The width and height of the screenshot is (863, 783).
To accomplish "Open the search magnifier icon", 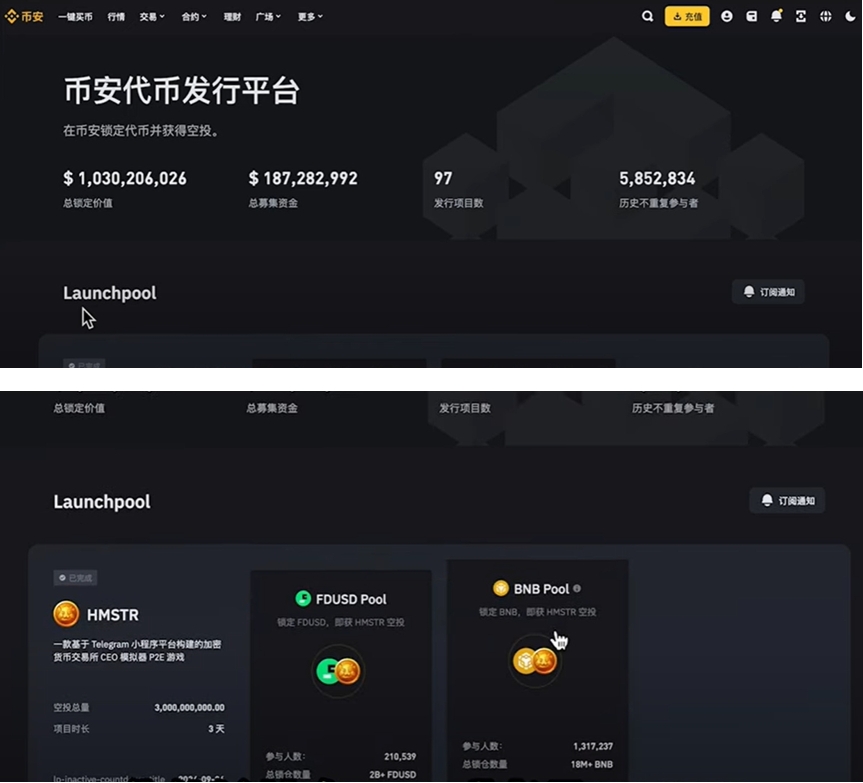I will point(647,17).
